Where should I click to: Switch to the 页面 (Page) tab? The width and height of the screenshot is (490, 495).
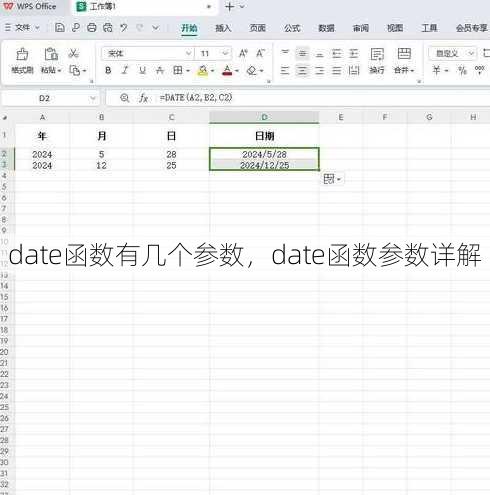(258, 28)
